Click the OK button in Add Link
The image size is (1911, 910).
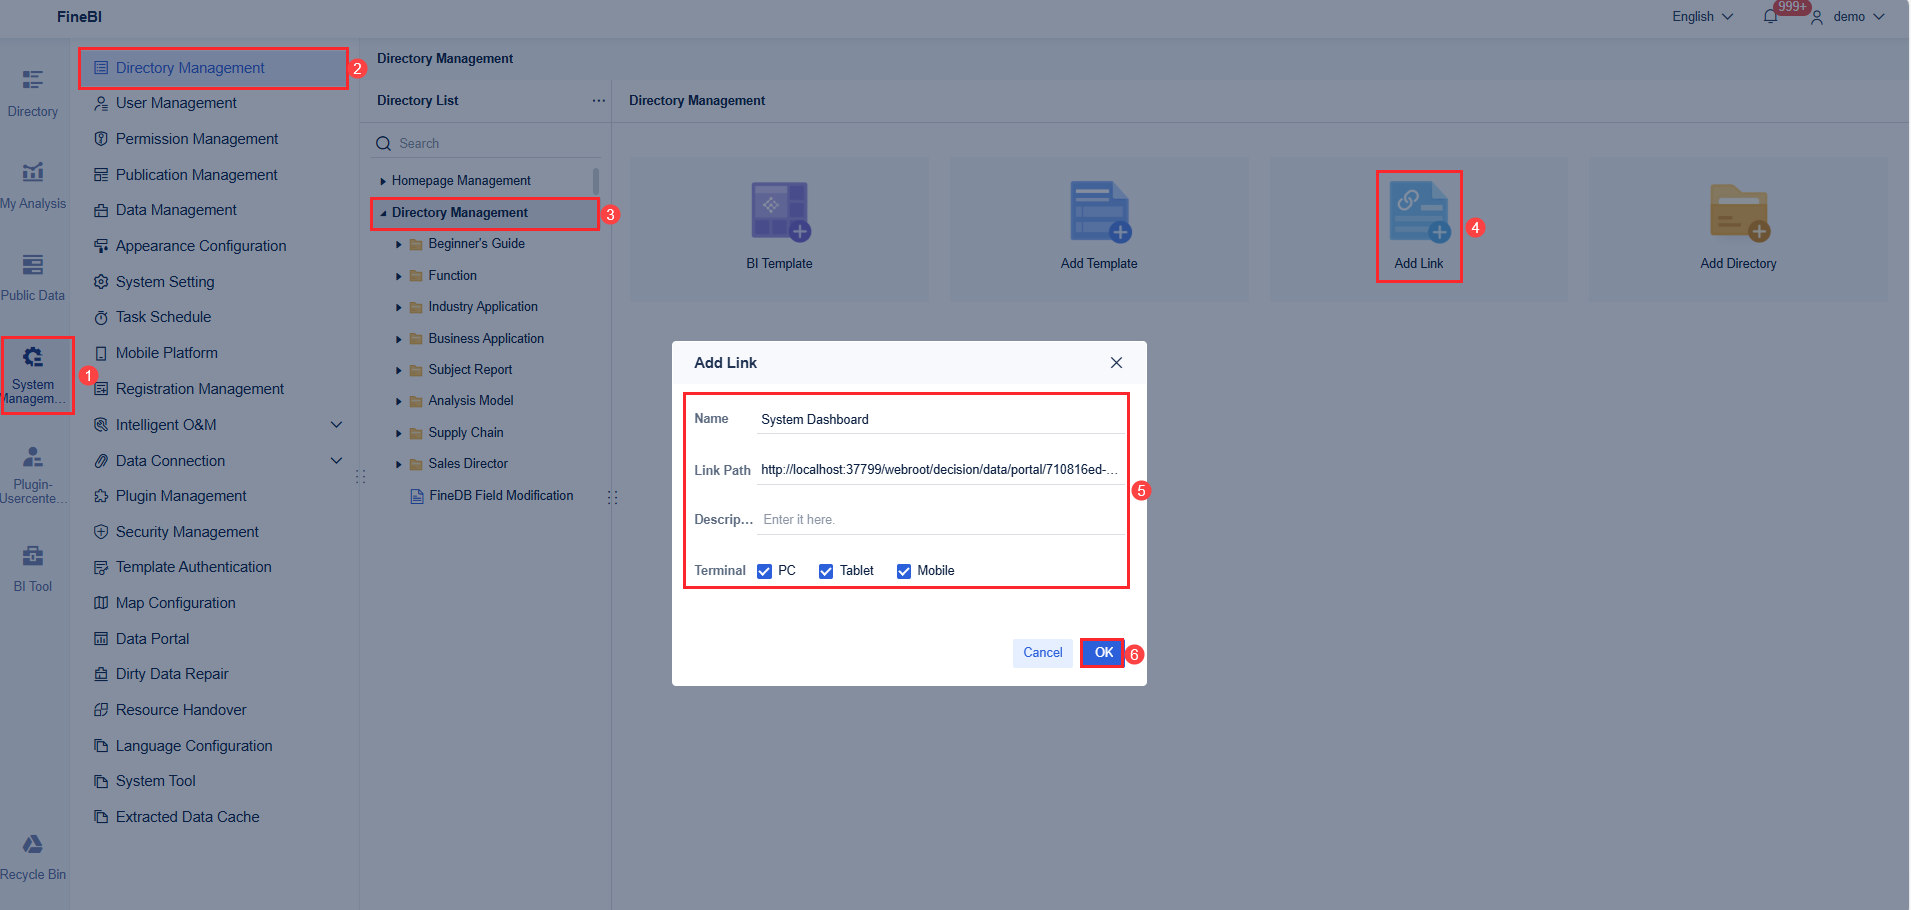click(x=1103, y=653)
